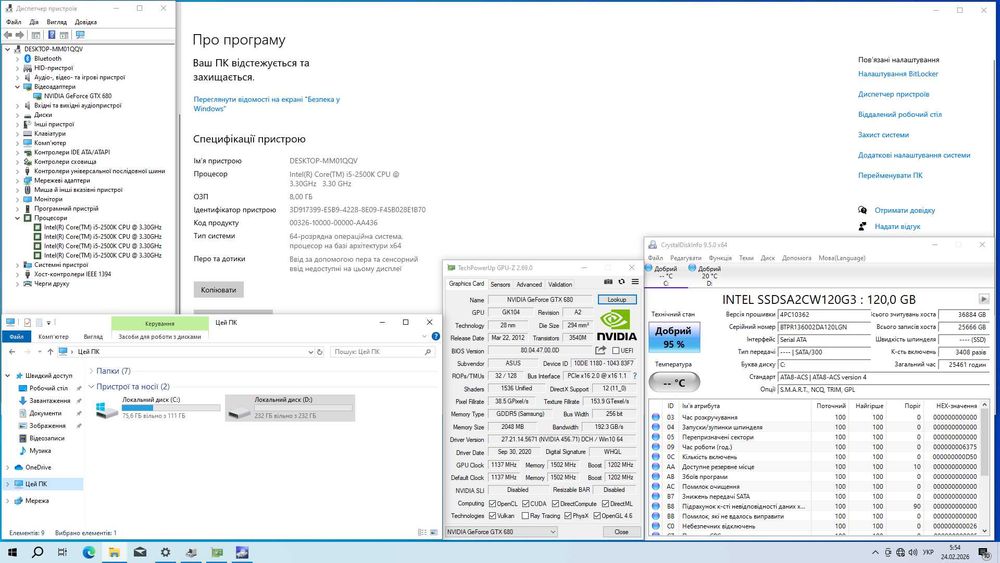Switch Explorer to details view icon
The height and width of the screenshot is (563, 1000).
(422, 532)
